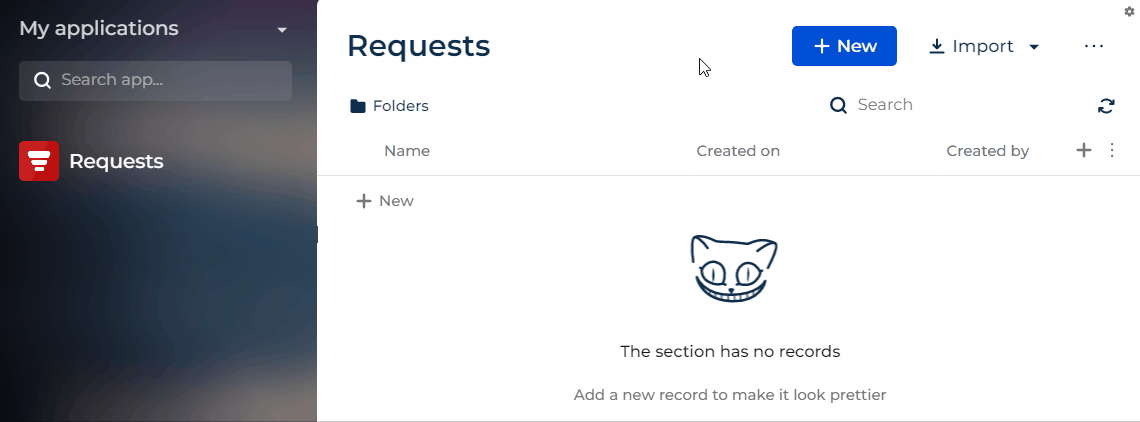The height and width of the screenshot is (422, 1140).
Task: Sort by the Name column header
Action: pyautogui.click(x=407, y=151)
